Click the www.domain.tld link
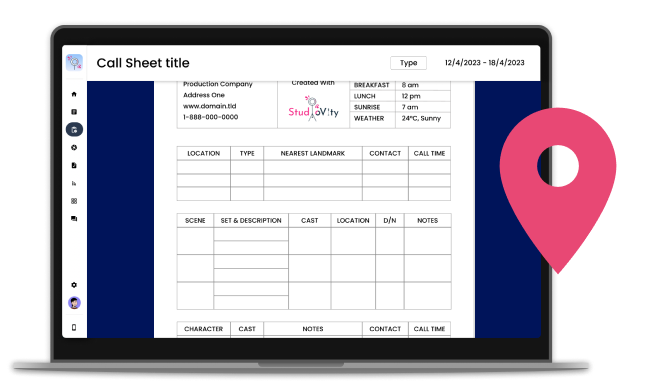 point(209,106)
